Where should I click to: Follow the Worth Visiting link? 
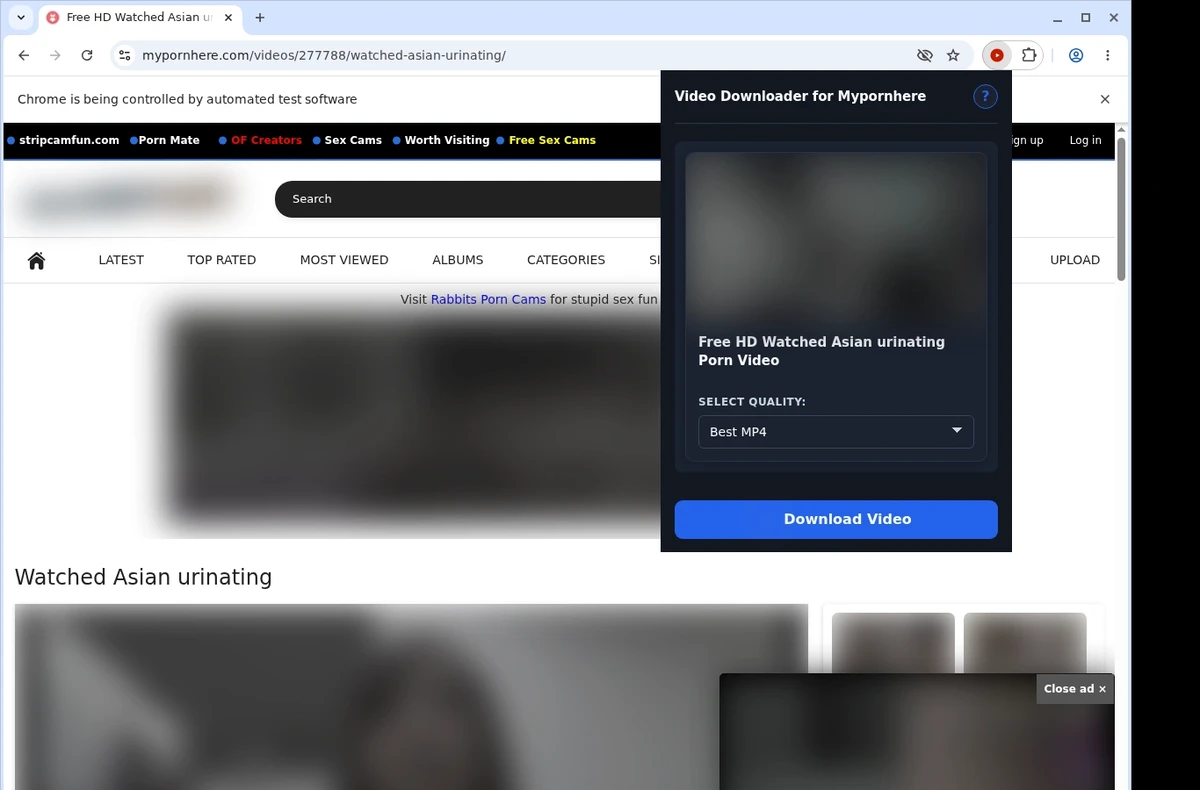click(447, 140)
